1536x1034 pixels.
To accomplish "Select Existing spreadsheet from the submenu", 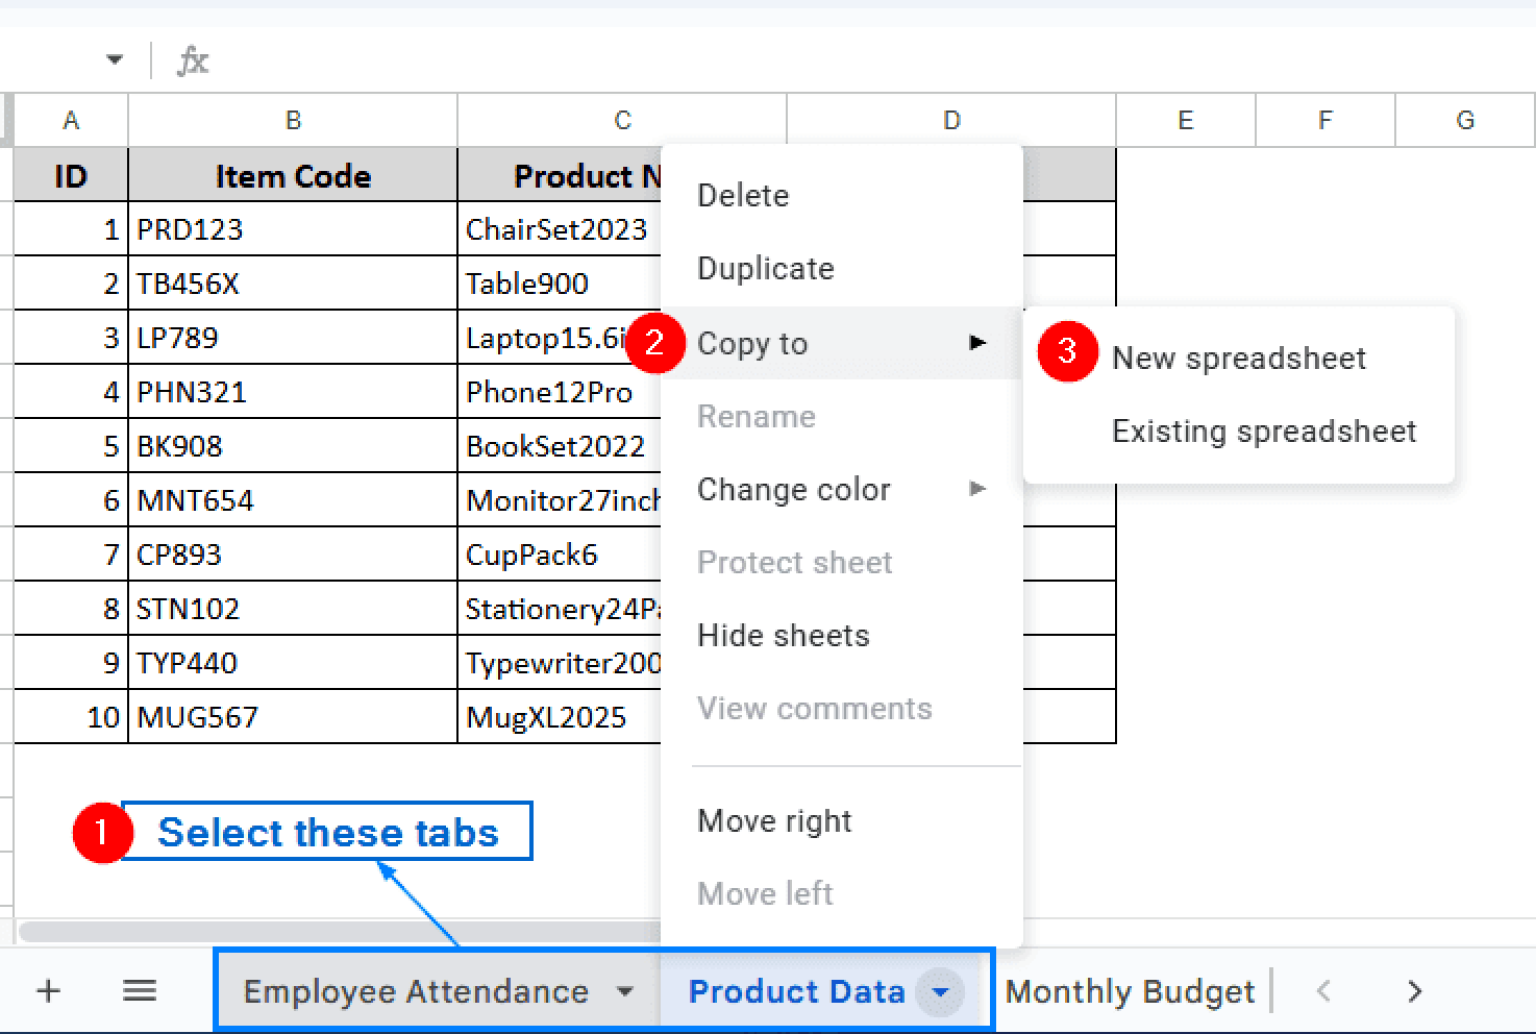I will (1264, 431).
